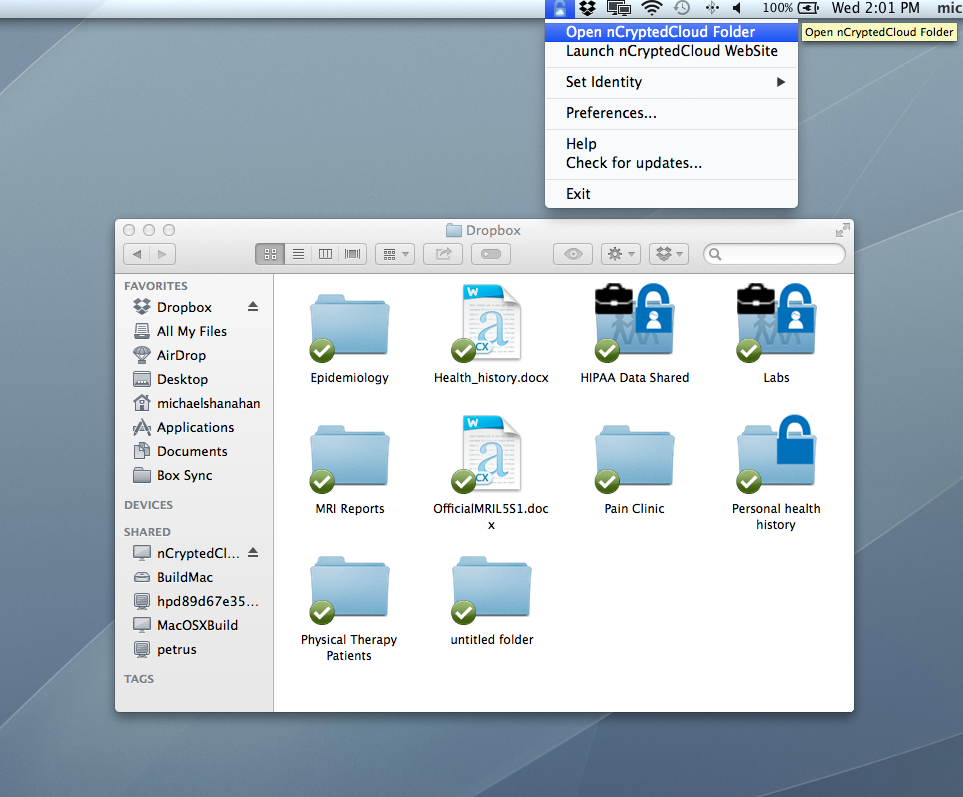Viewport: 963px width, 797px height.
Task: Select the Epidemiology folder
Action: point(349,327)
